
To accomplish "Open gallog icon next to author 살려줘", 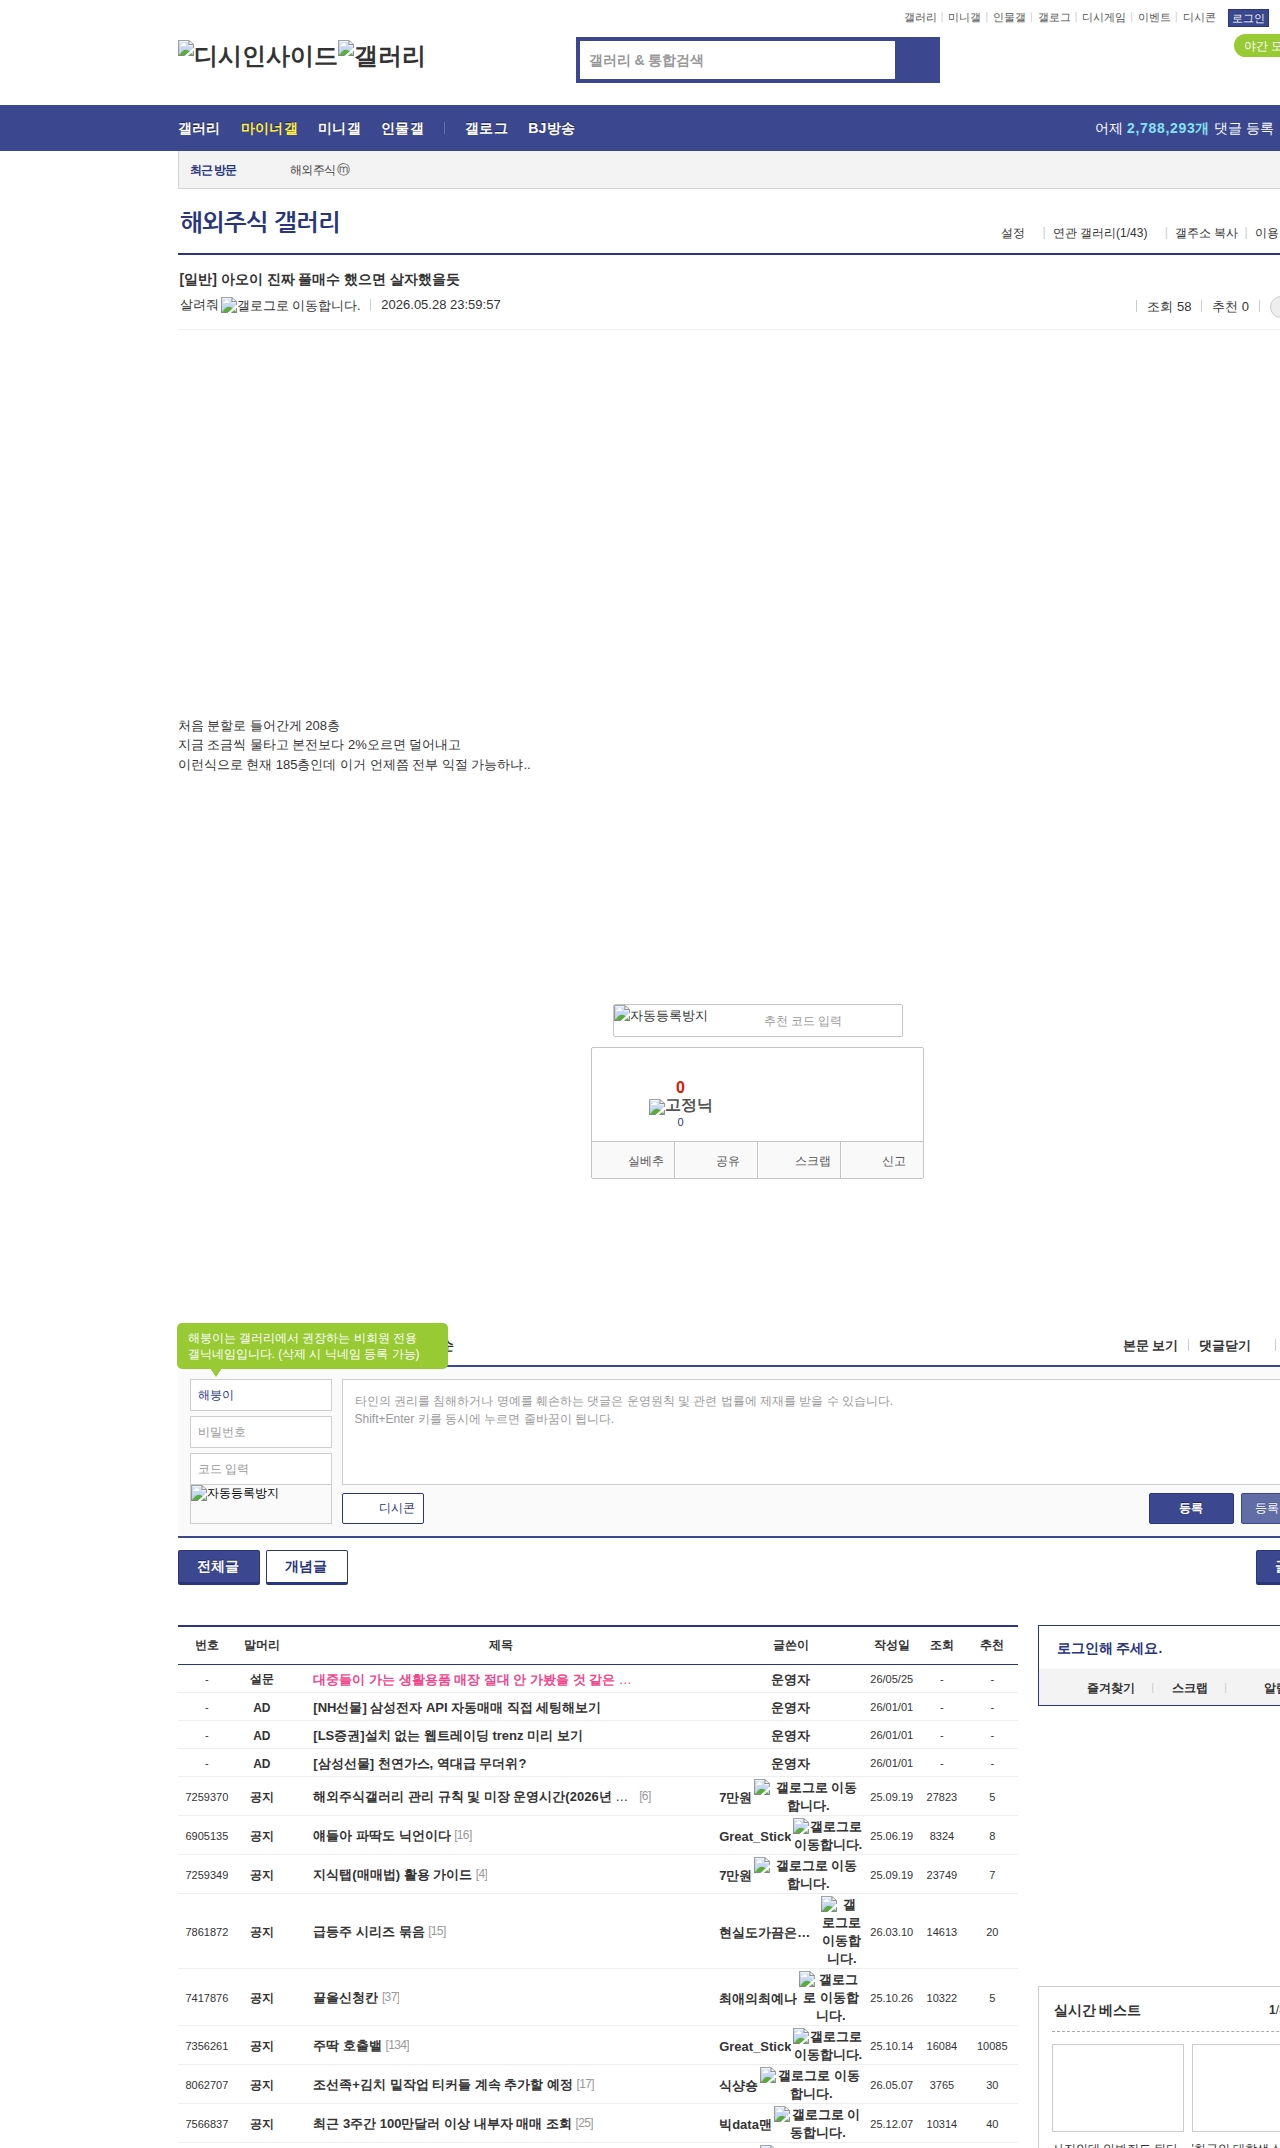I will point(290,305).
